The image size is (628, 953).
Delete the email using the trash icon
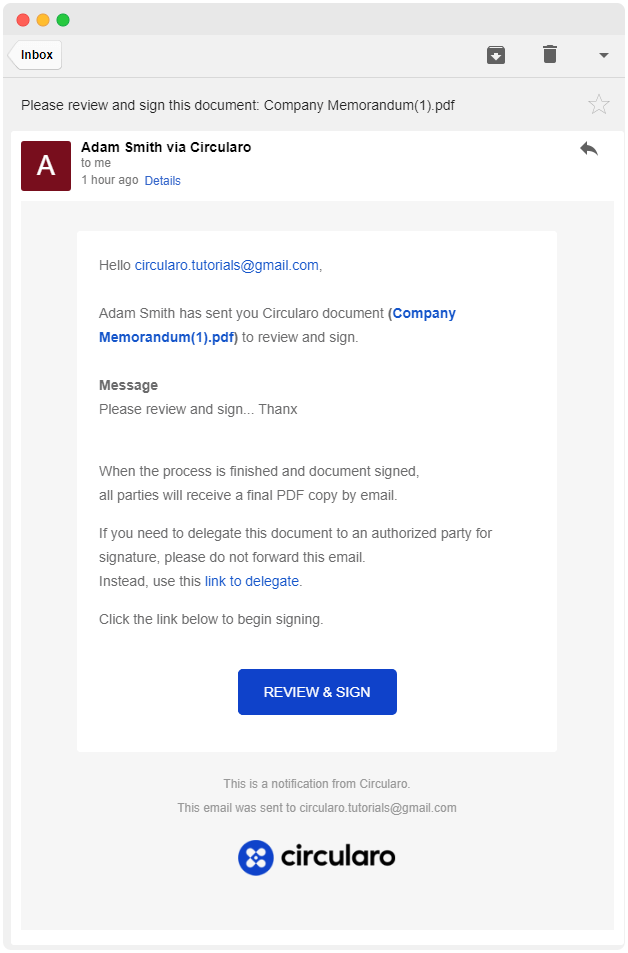click(550, 55)
